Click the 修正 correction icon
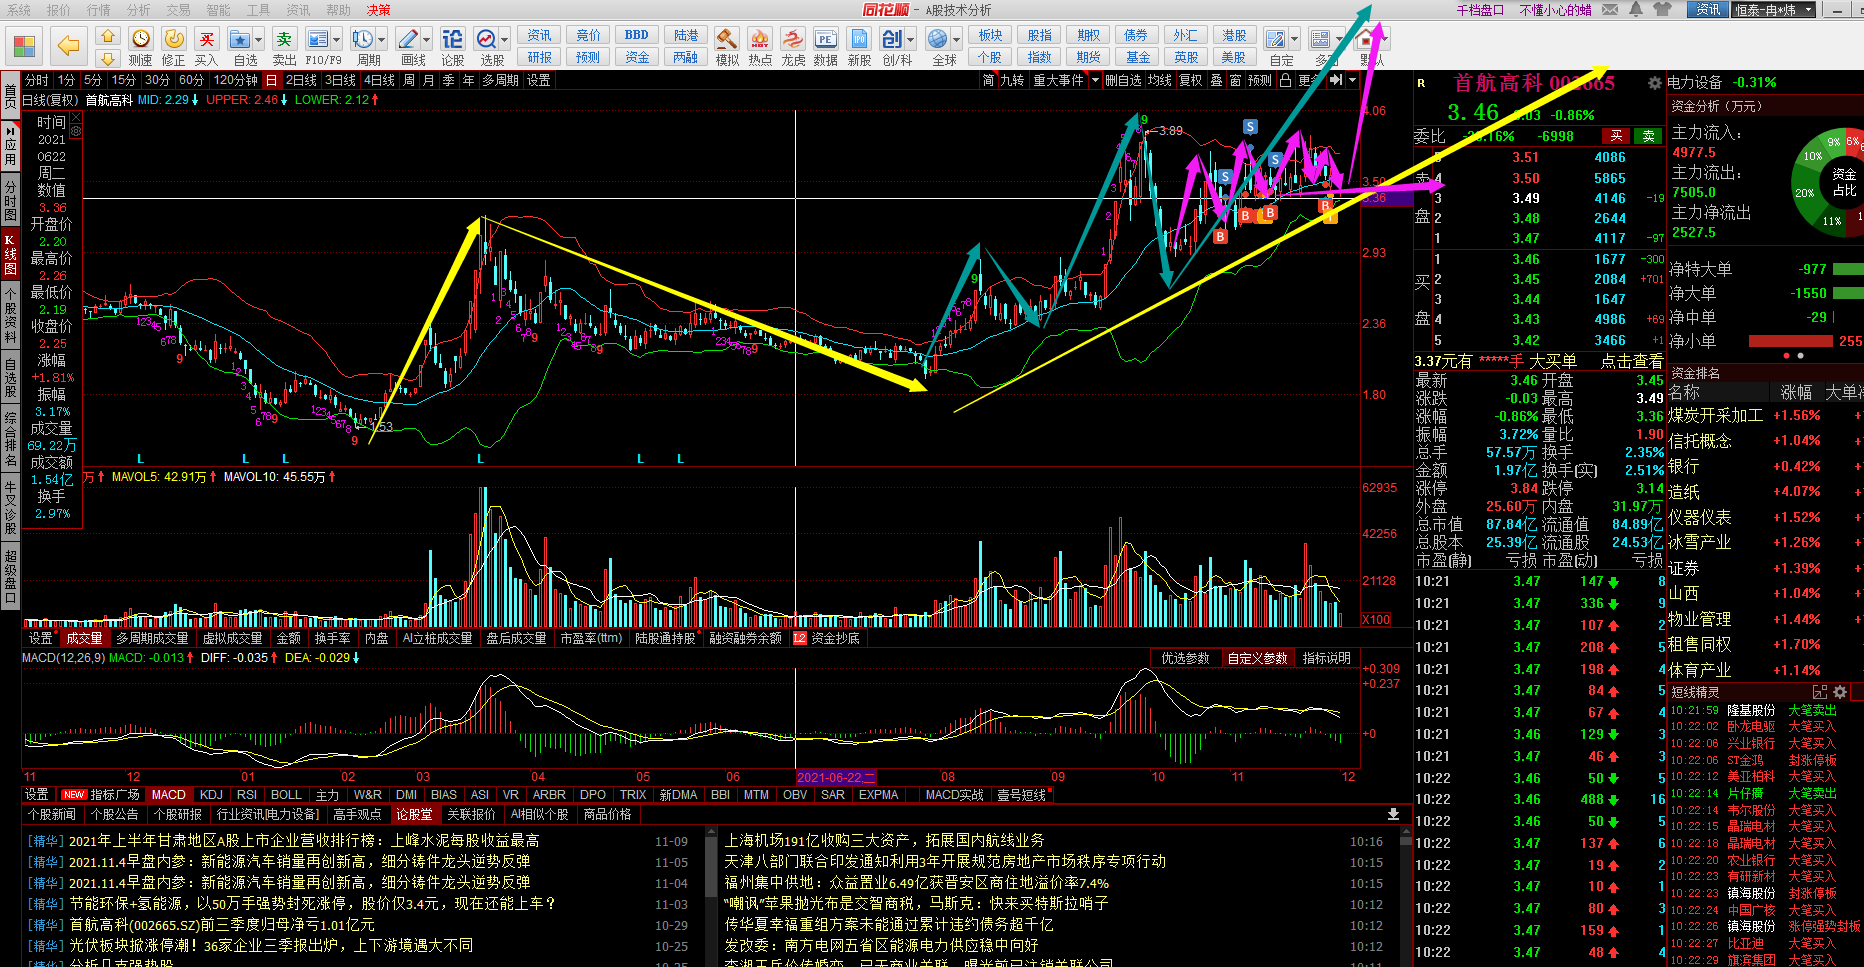The image size is (1864, 967). [x=174, y=40]
